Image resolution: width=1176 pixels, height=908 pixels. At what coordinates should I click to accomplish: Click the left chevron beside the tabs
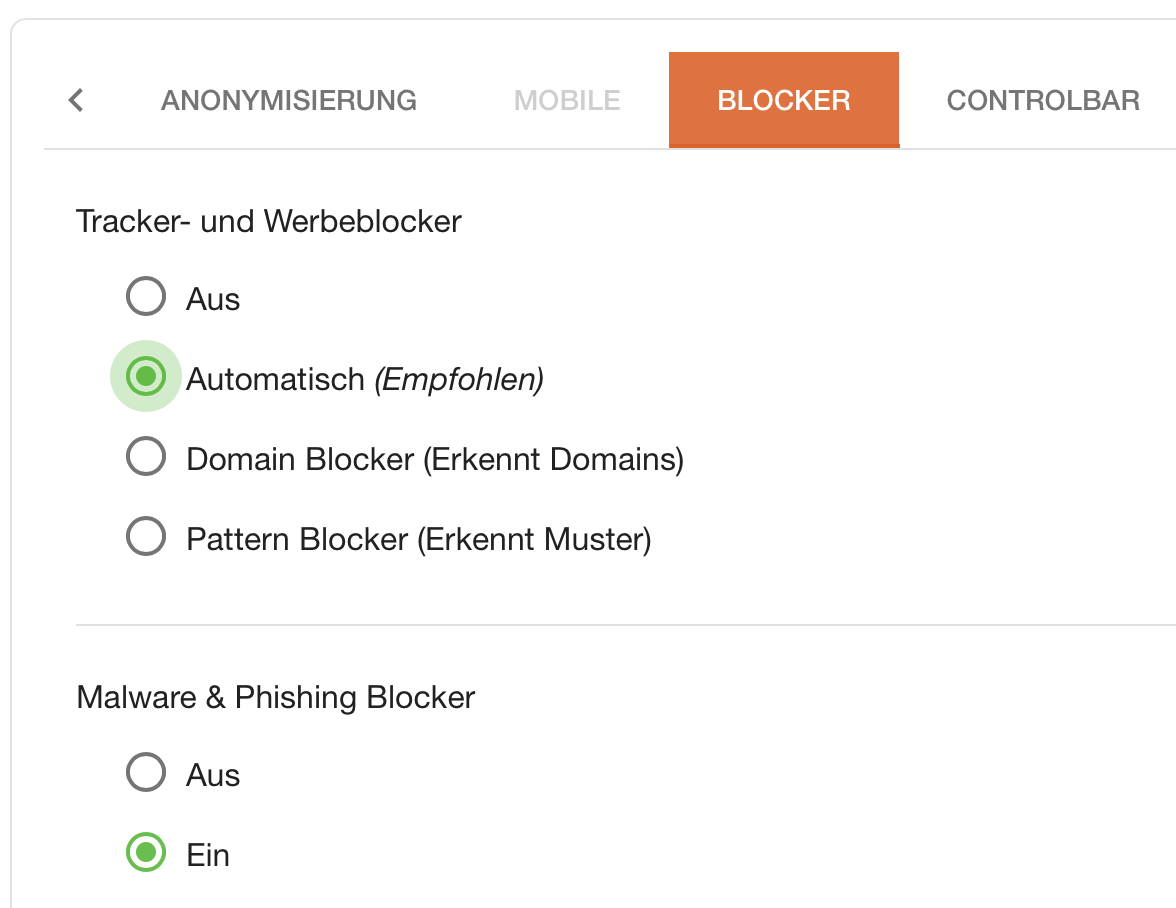pos(76,100)
